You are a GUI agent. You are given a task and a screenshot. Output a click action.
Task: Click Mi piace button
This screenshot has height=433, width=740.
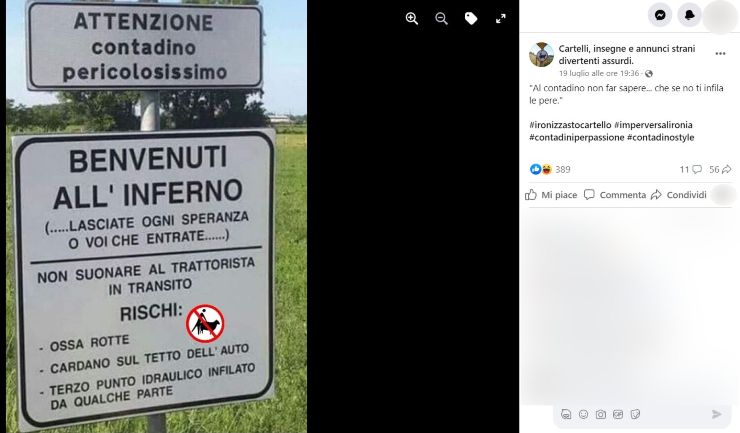coord(551,195)
